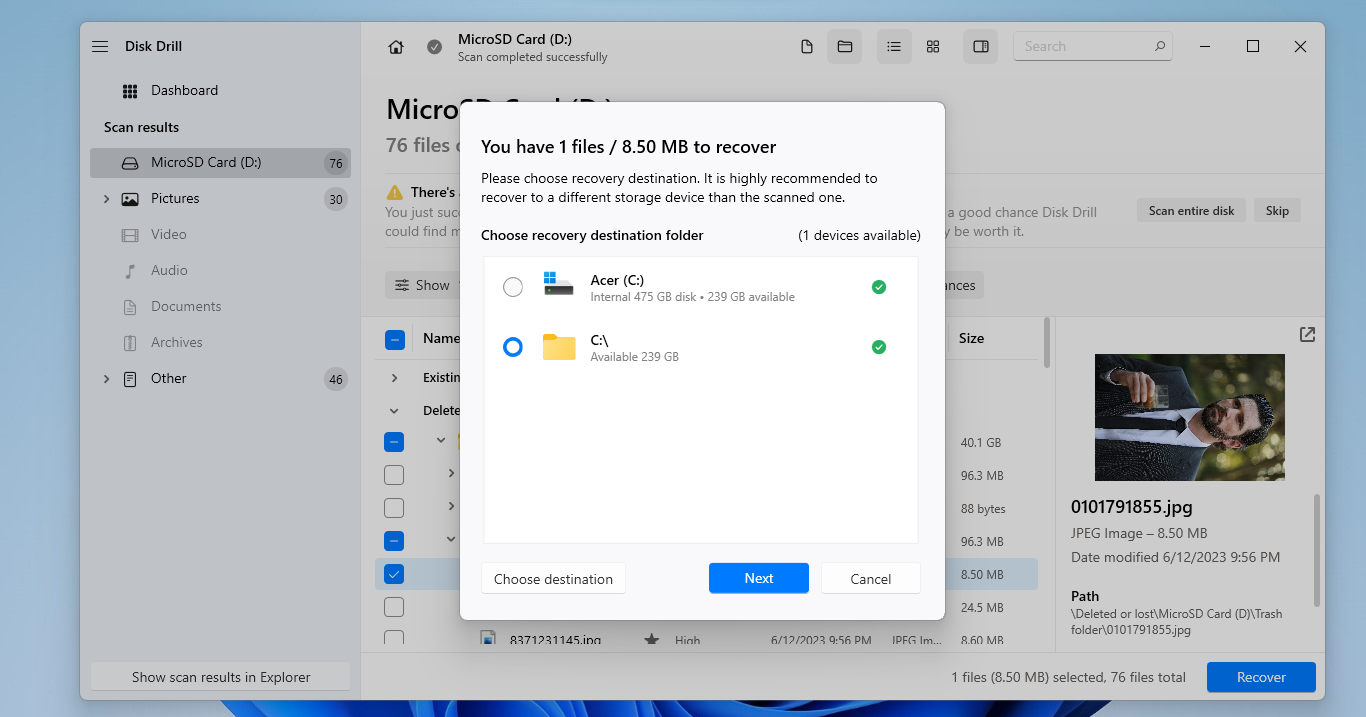Click green checkmark next to Acer (C:)

tap(879, 287)
